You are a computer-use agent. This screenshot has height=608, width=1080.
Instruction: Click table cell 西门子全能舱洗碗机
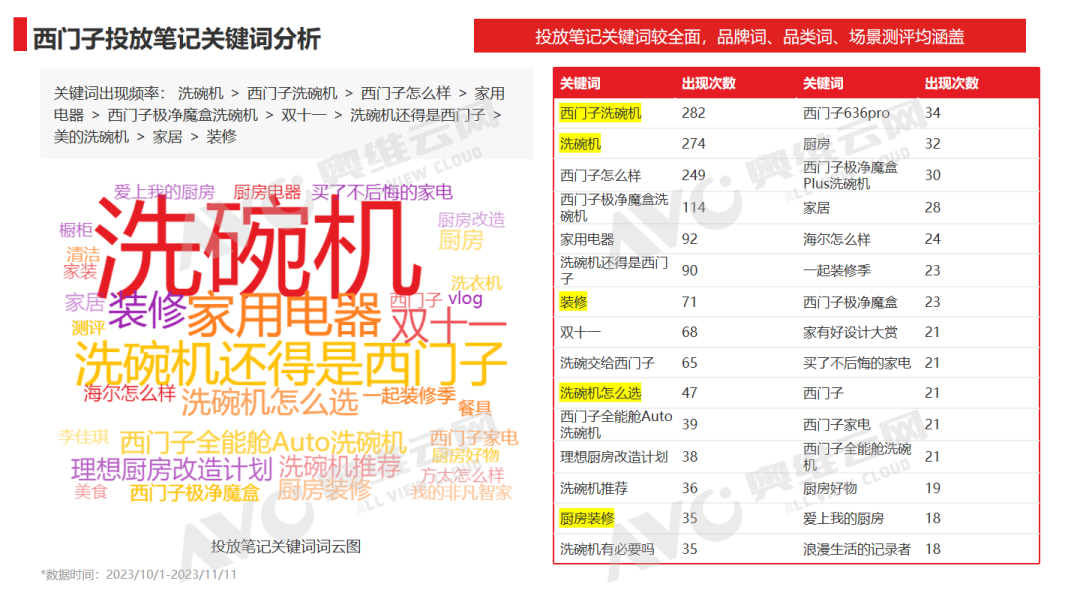857,457
